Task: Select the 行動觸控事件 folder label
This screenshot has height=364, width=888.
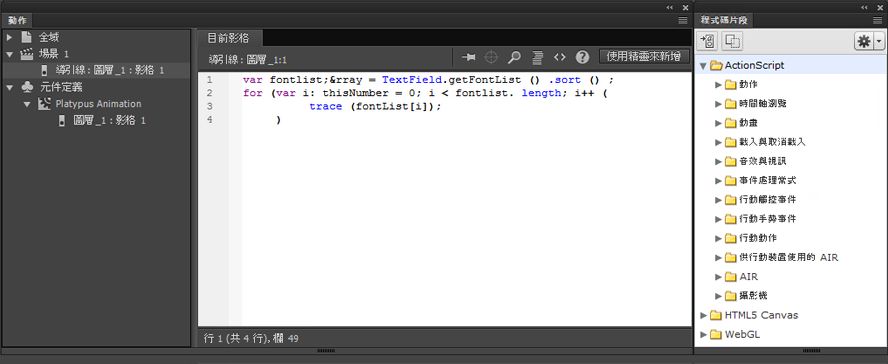Action: 768,200
